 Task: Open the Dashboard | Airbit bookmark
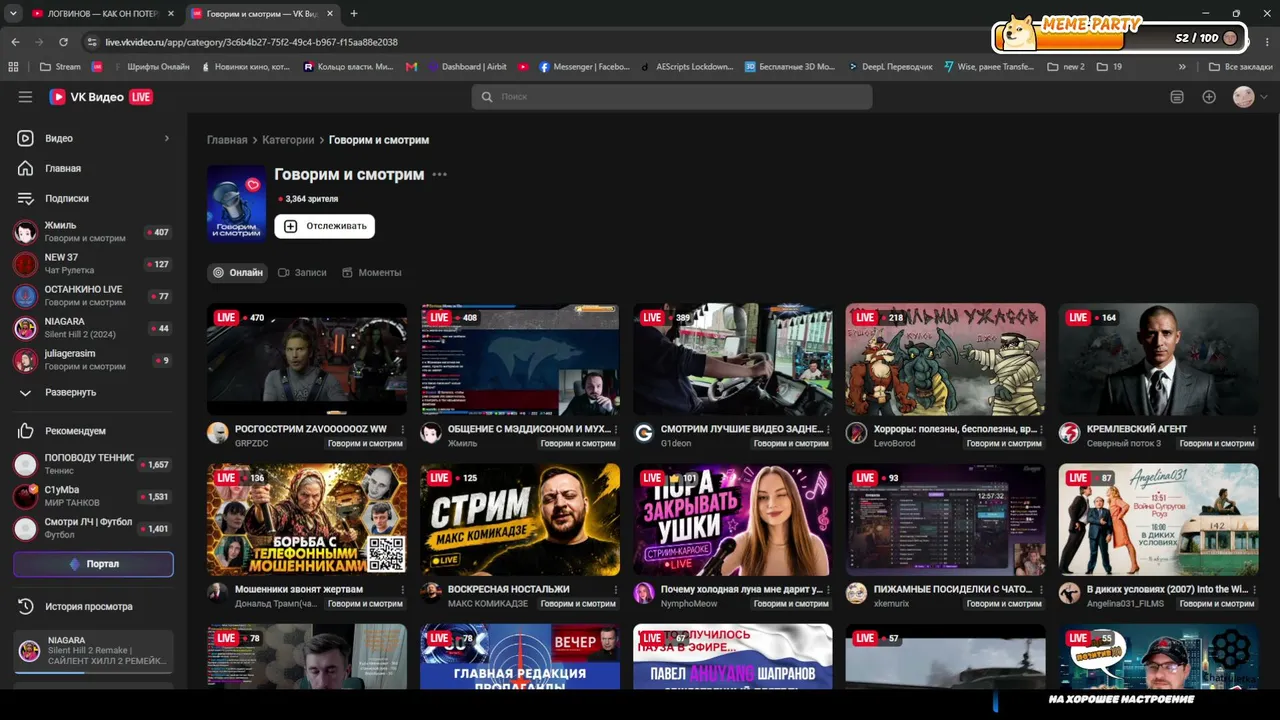tap(466, 67)
